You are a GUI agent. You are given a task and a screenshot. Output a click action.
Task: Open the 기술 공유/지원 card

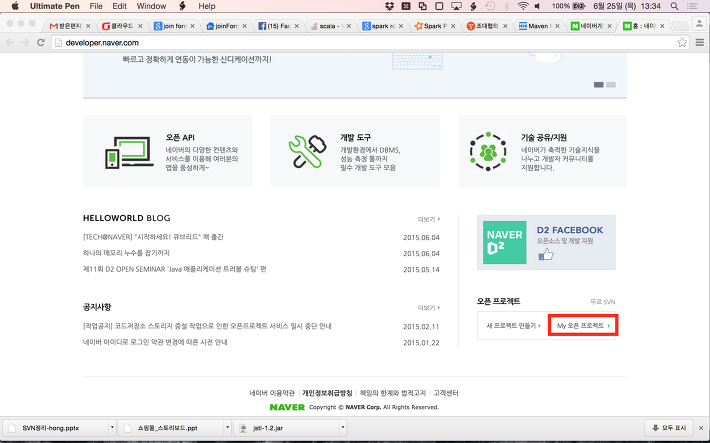[542, 151]
